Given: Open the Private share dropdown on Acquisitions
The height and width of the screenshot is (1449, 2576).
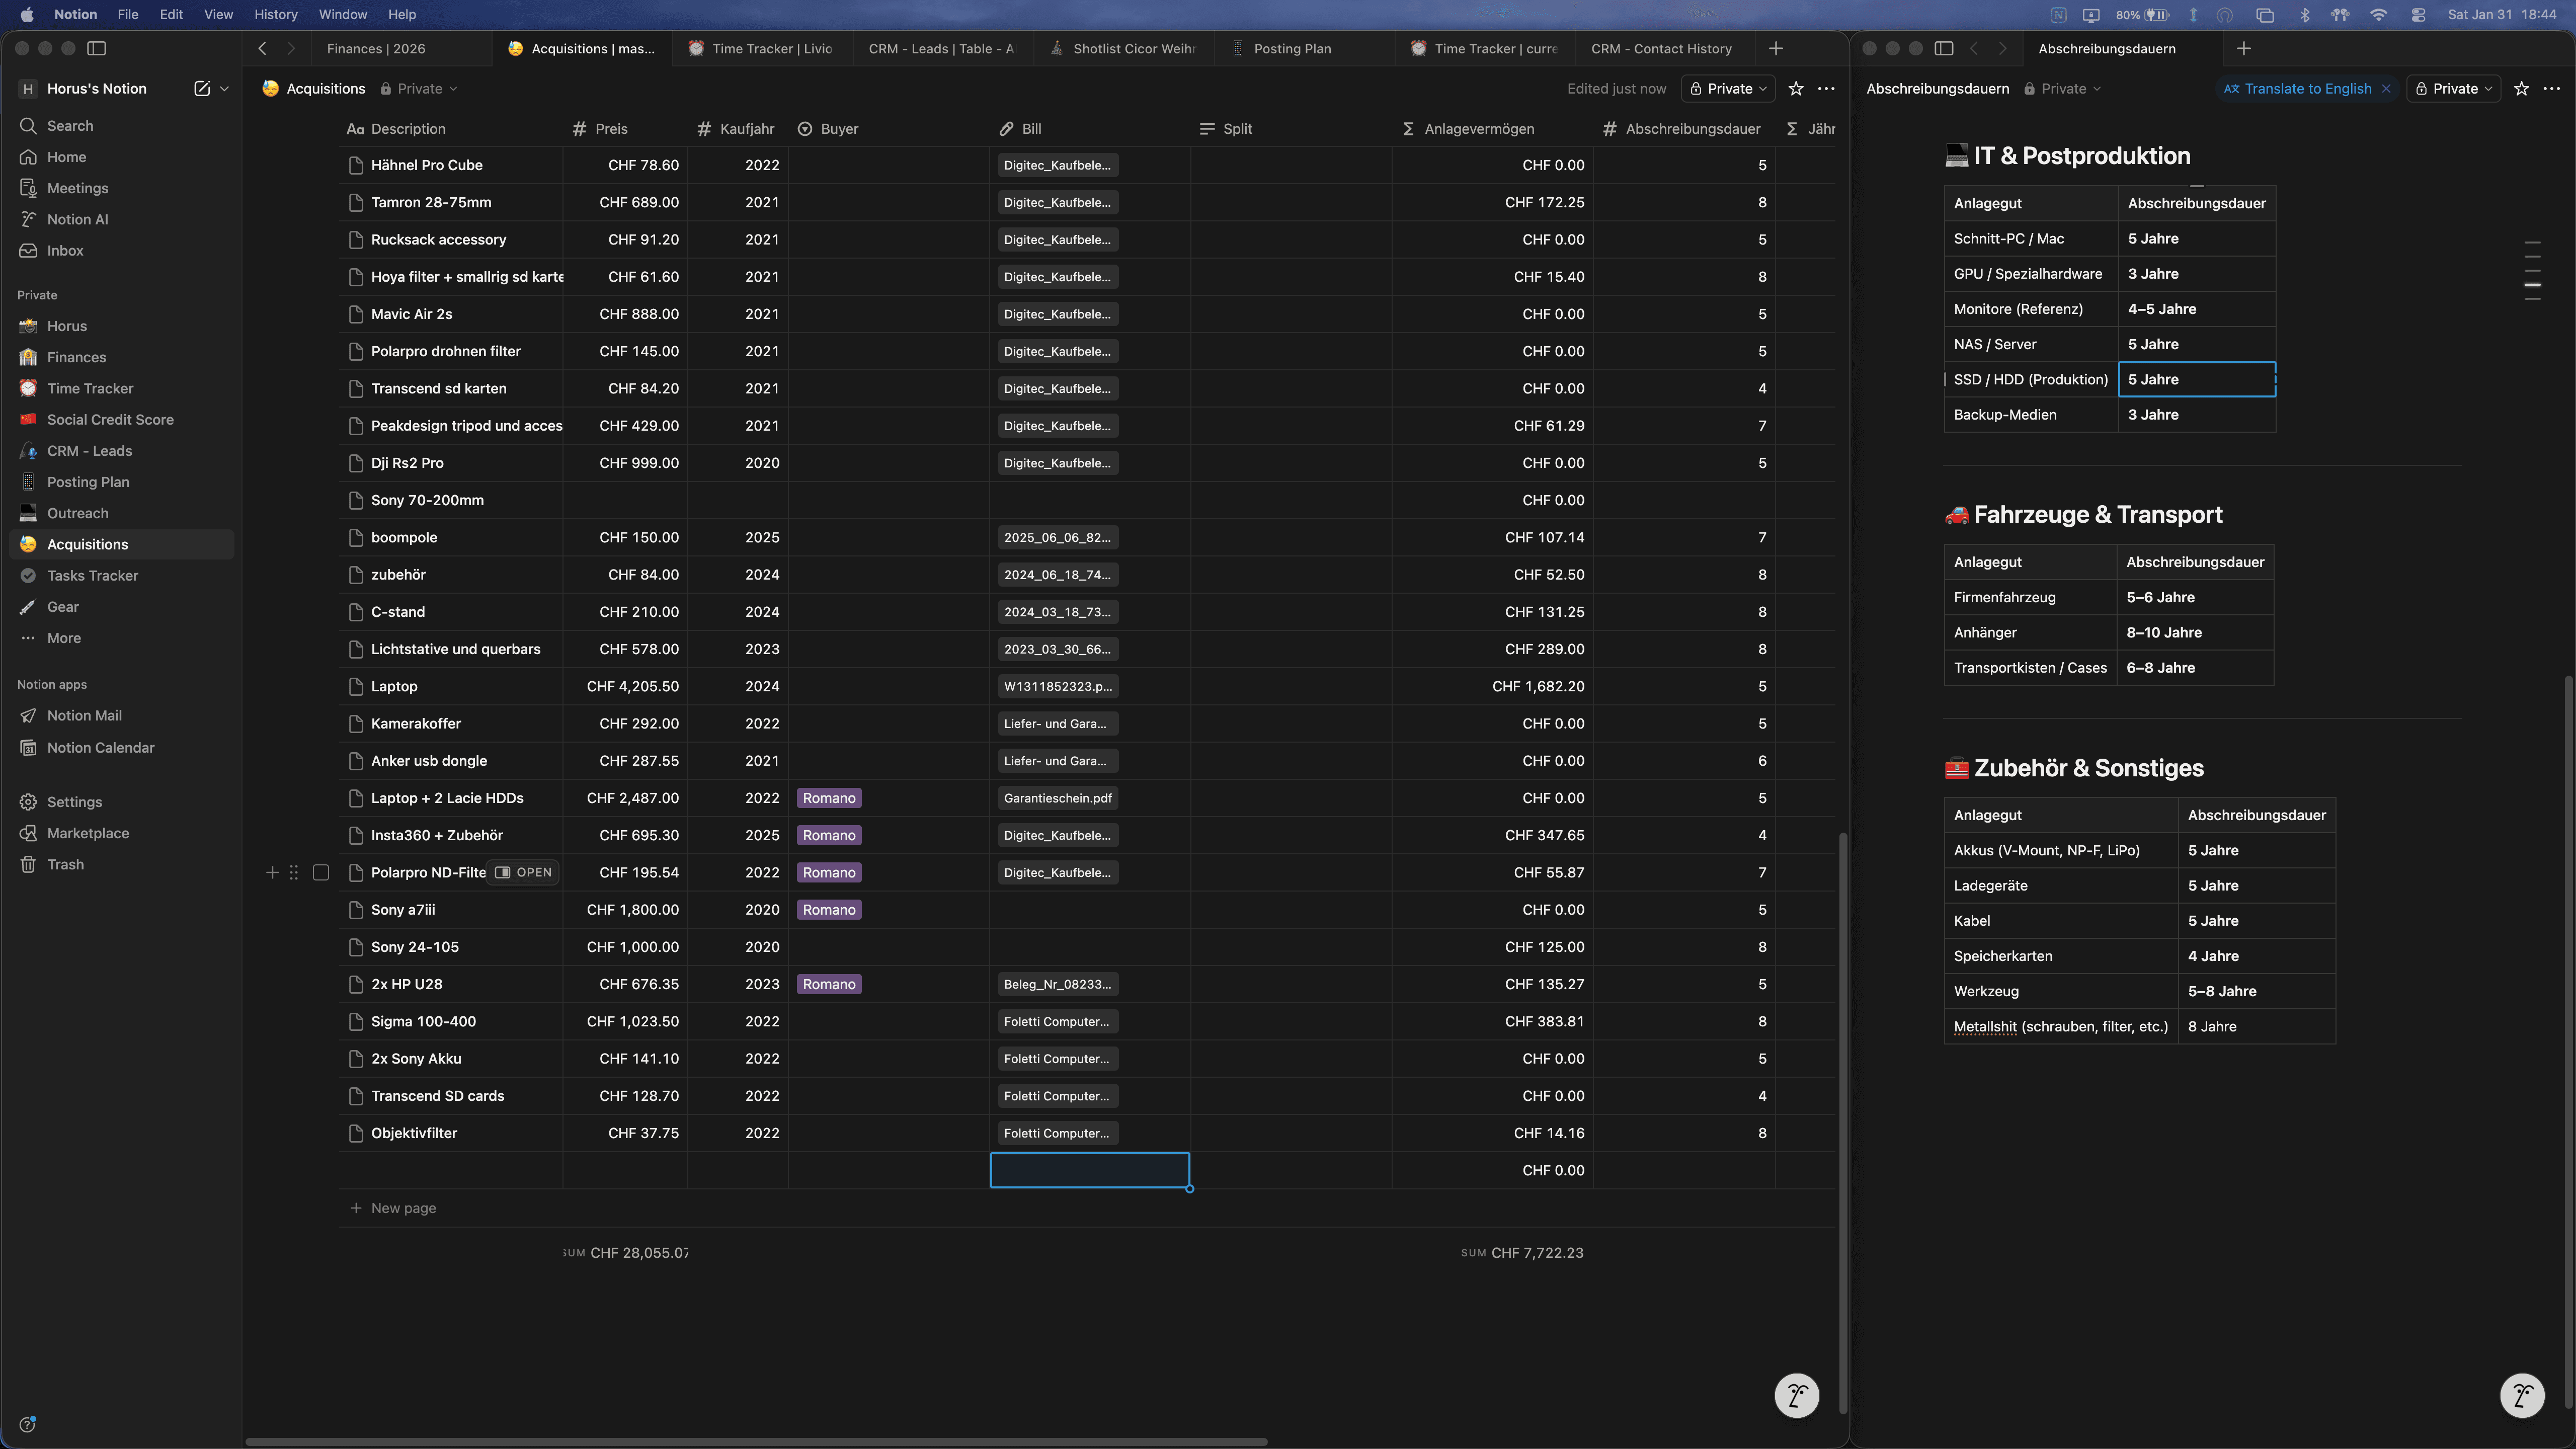Looking at the screenshot, I should coord(1728,89).
